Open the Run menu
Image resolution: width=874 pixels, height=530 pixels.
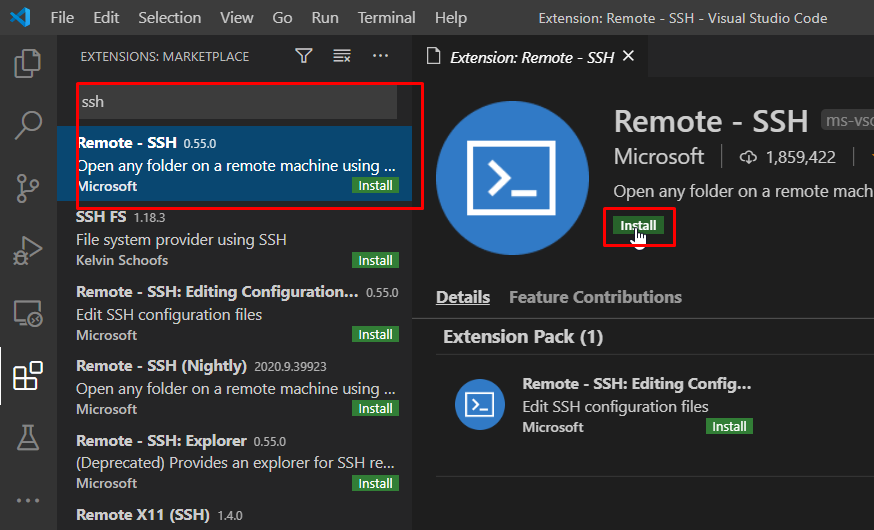tap(325, 18)
